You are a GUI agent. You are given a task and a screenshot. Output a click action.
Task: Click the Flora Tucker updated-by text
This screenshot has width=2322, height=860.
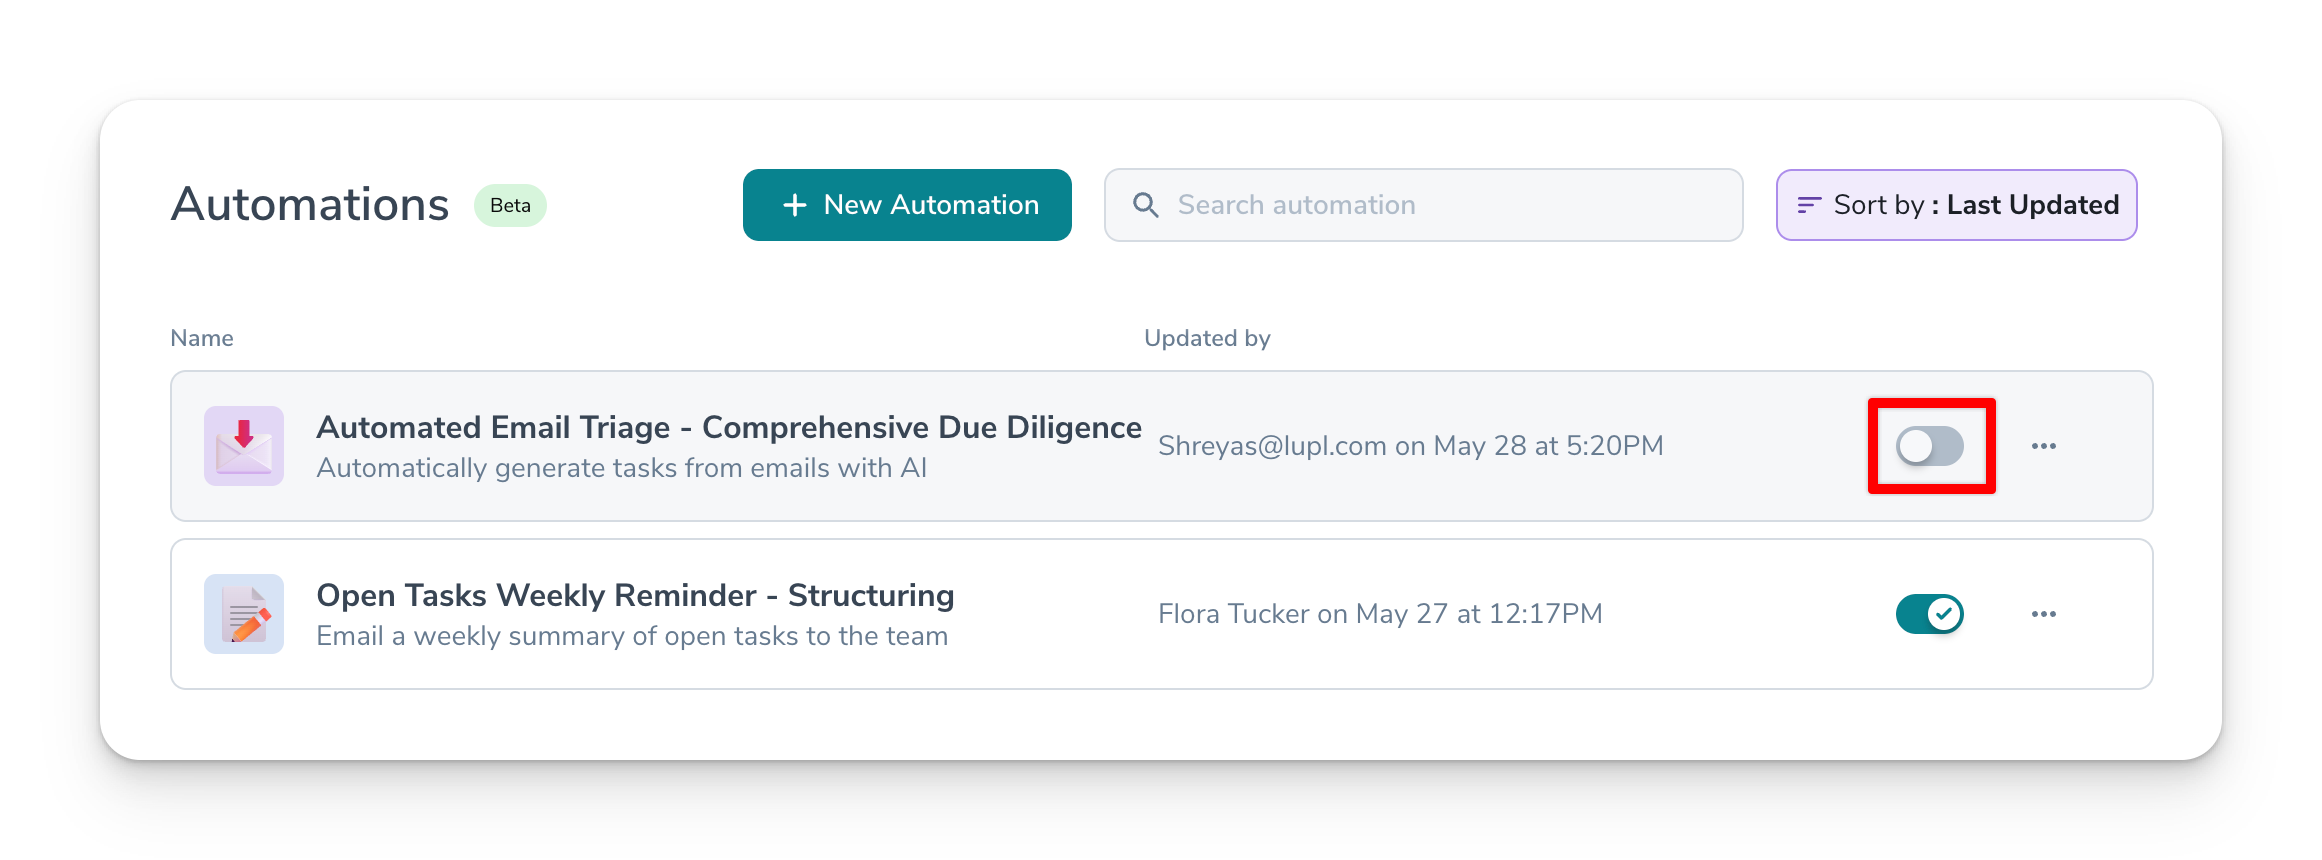[x=1380, y=614]
